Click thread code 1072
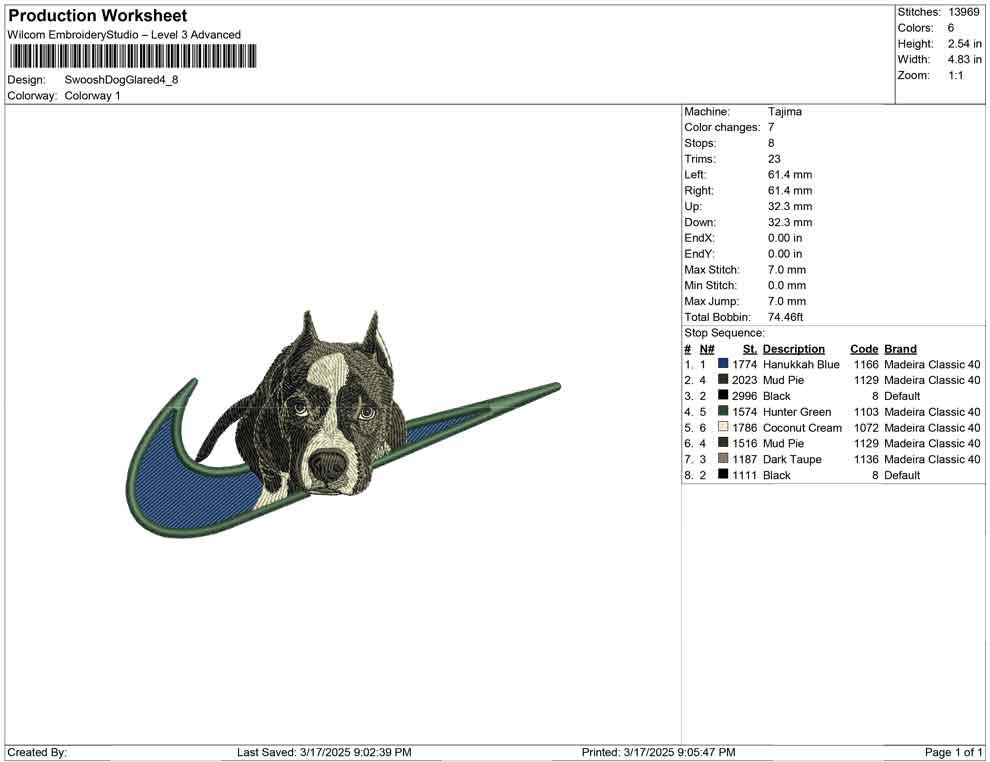The width and height of the screenshot is (990, 762). (x=866, y=427)
